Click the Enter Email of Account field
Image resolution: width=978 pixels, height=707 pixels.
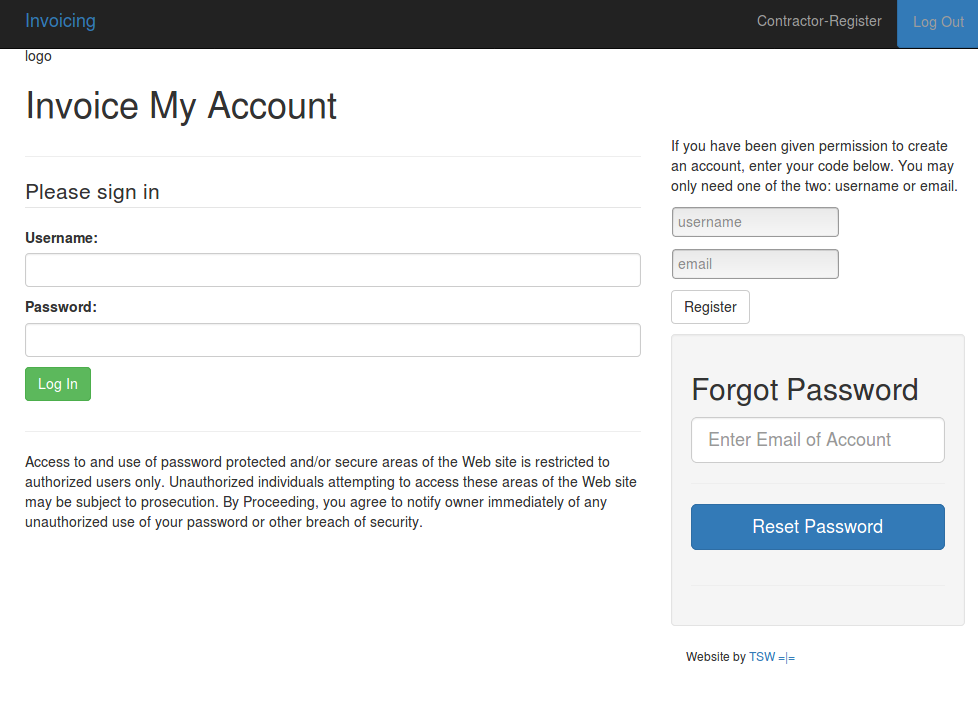tap(817, 439)
